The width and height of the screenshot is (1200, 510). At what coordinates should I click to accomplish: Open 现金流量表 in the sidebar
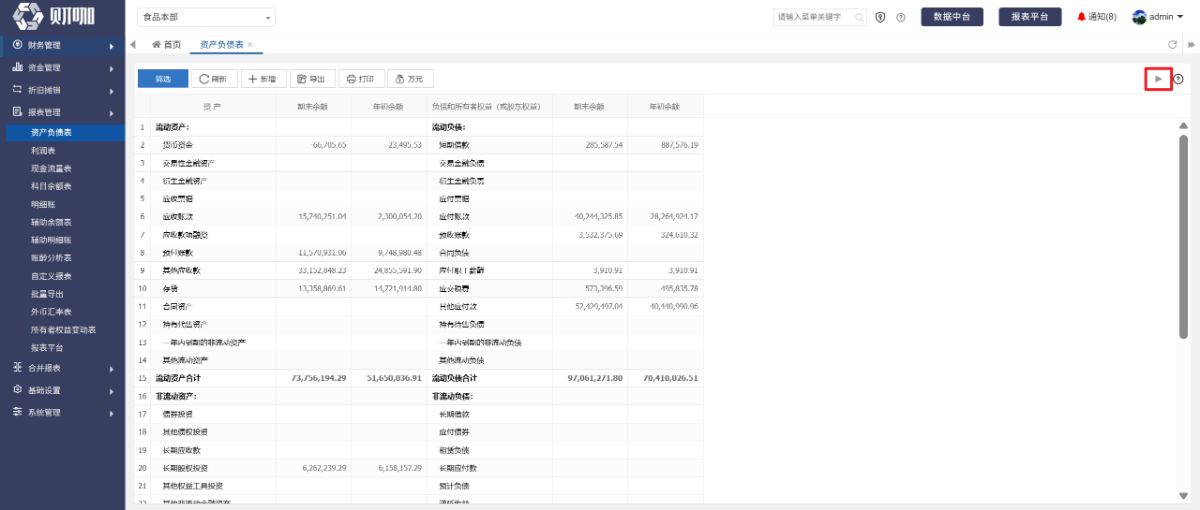50,168
